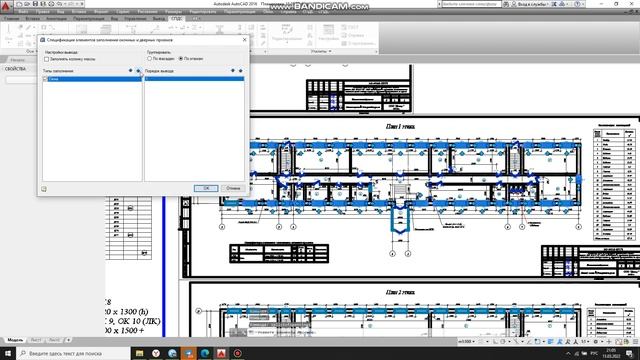Select the second grouping radio button
This screenshot has width=640, height=360.
click(x=181, y=59)
